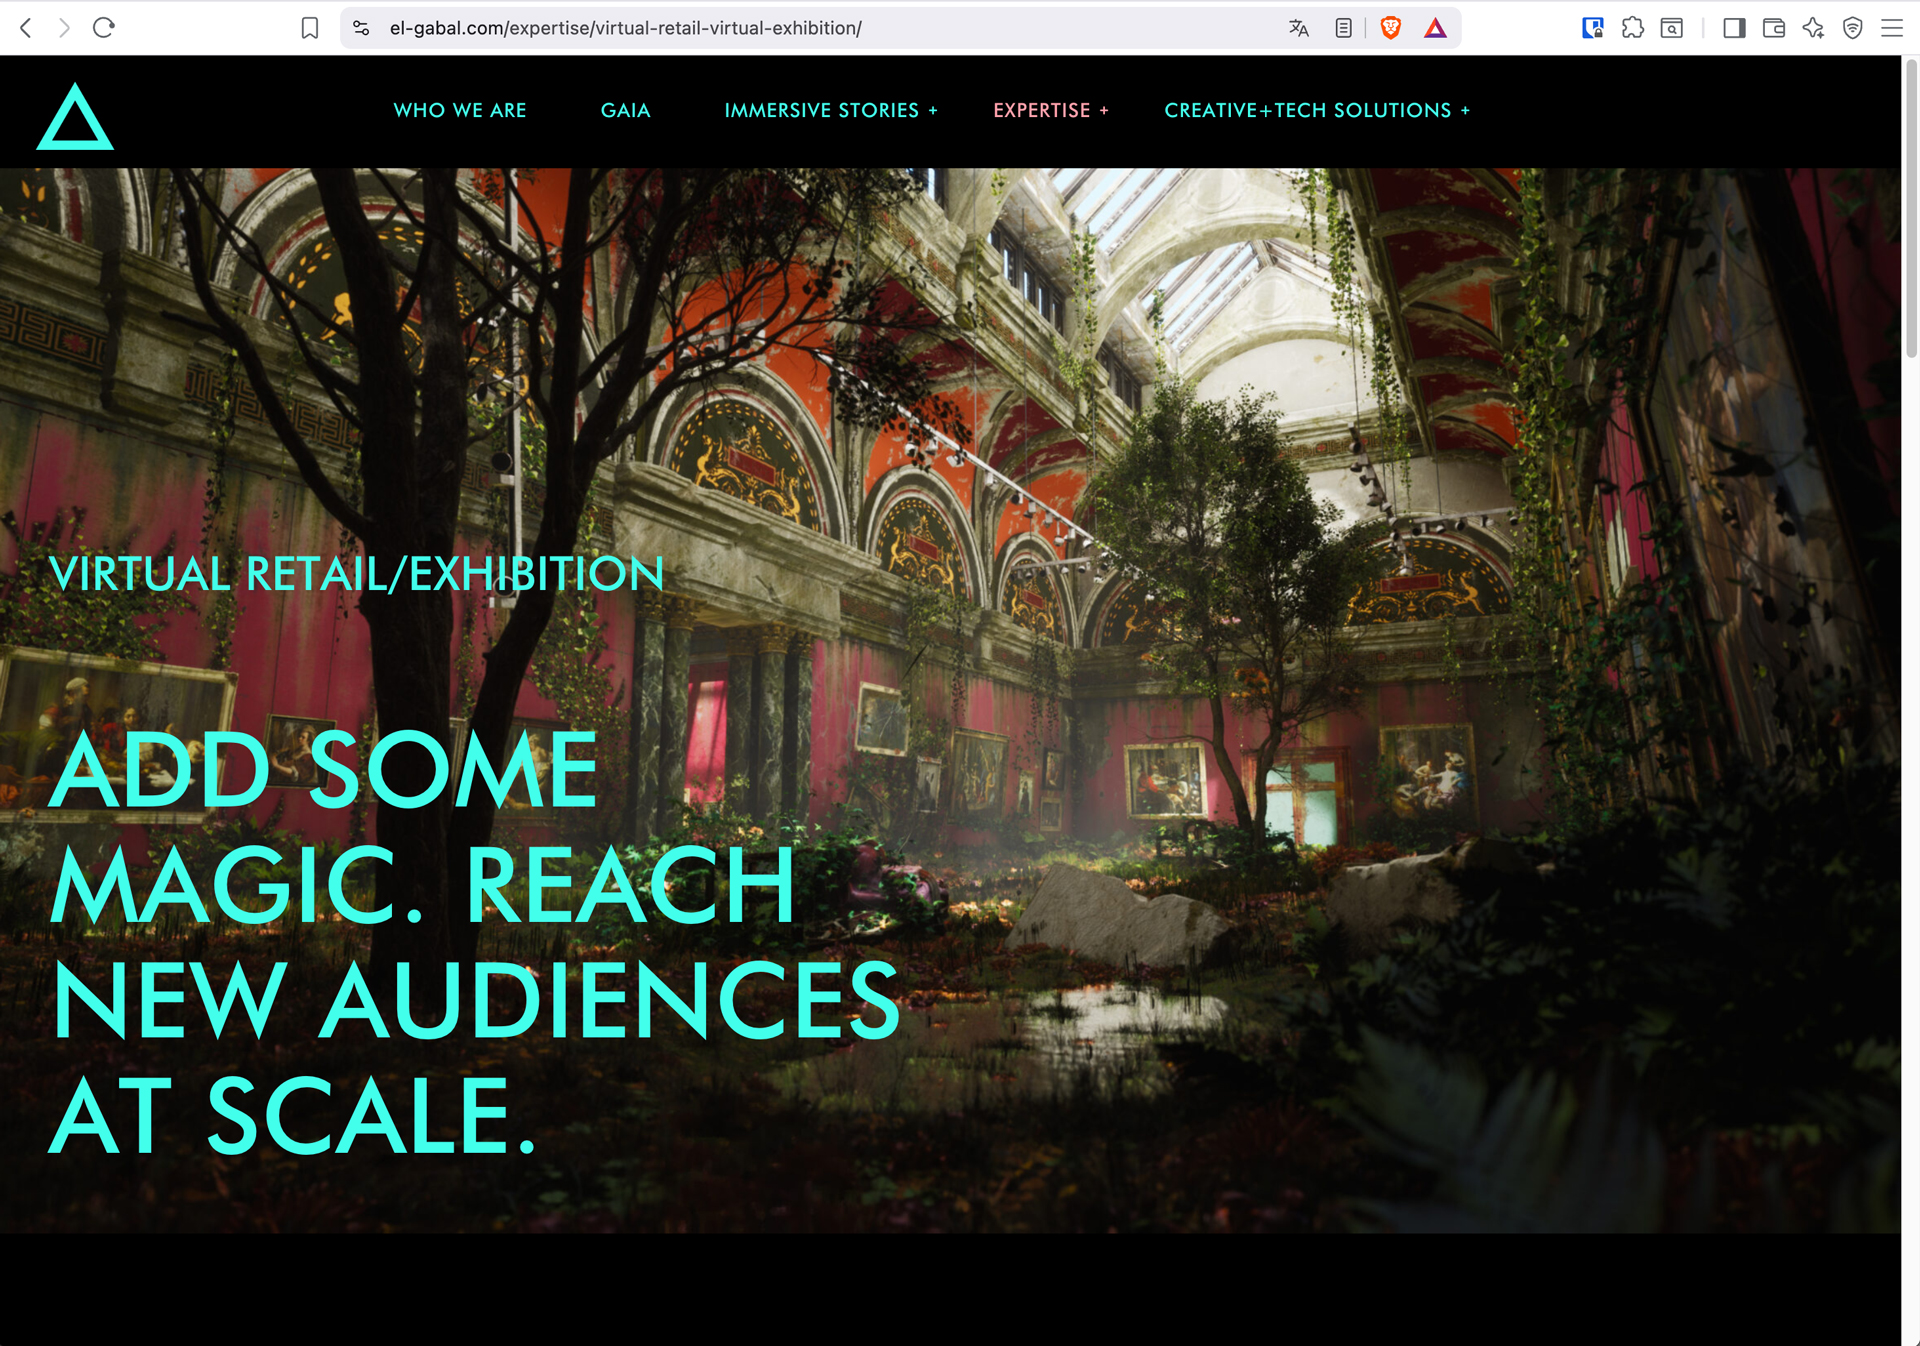Click the translate page icon

(1298, 28)
